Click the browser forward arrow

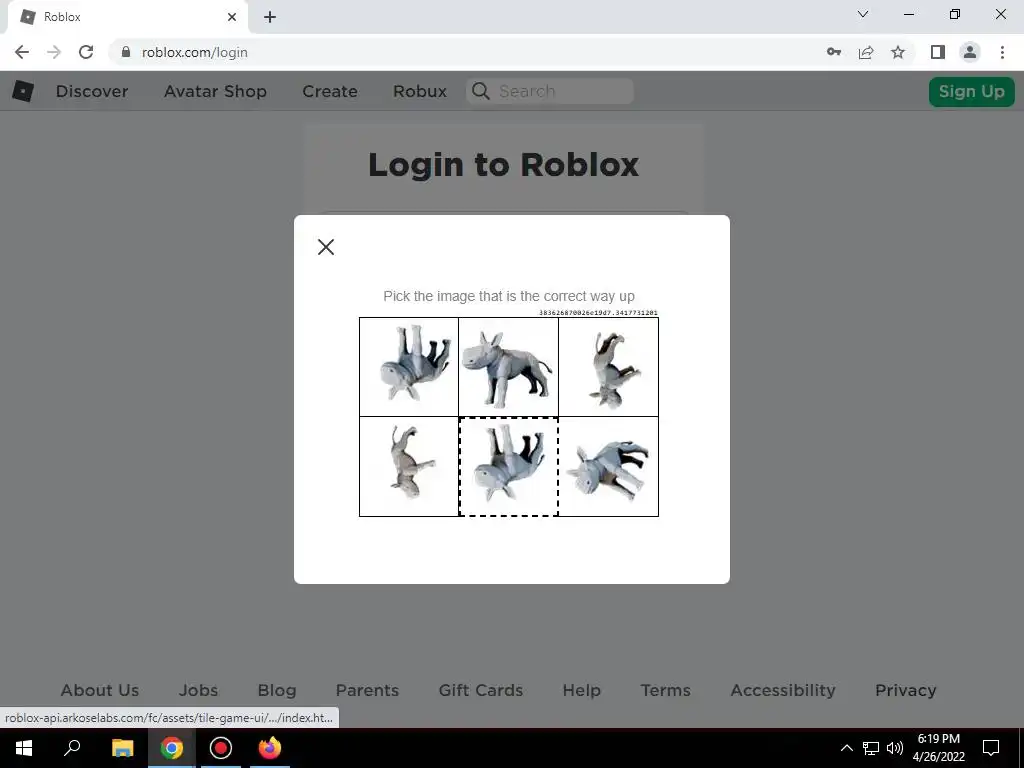click(x=54, y=52)
